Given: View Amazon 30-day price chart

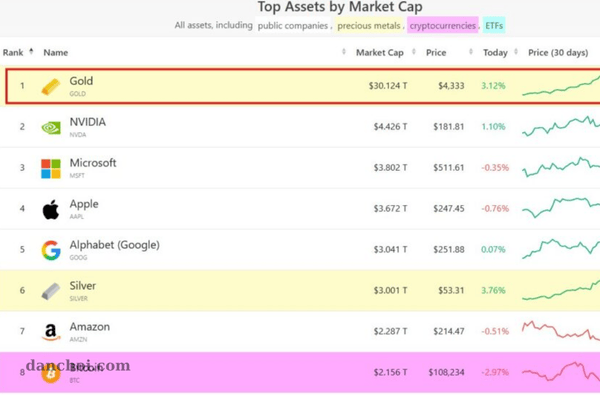Looking at the screenshot, I should [560, 331].
